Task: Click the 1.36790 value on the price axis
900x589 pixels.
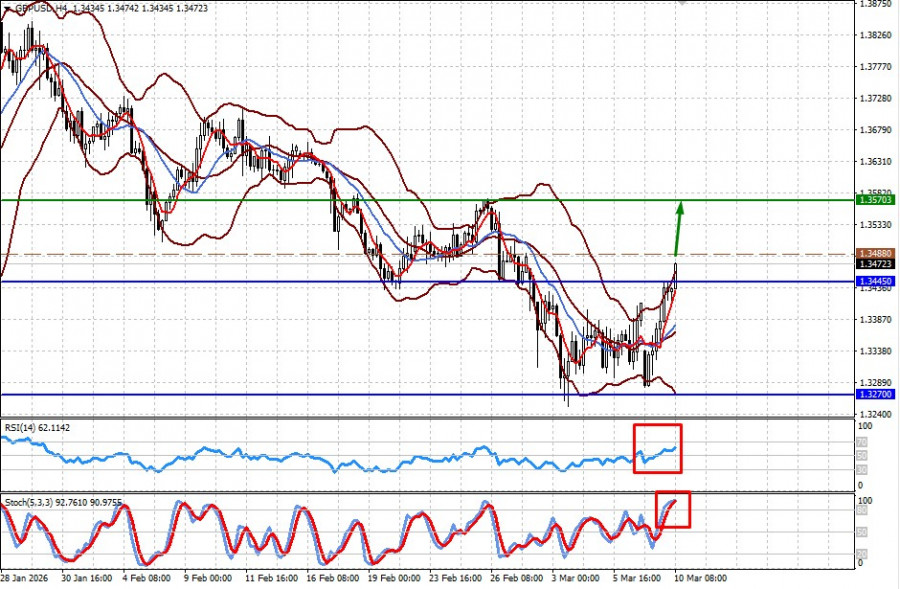Action: (x=876, y=130)
